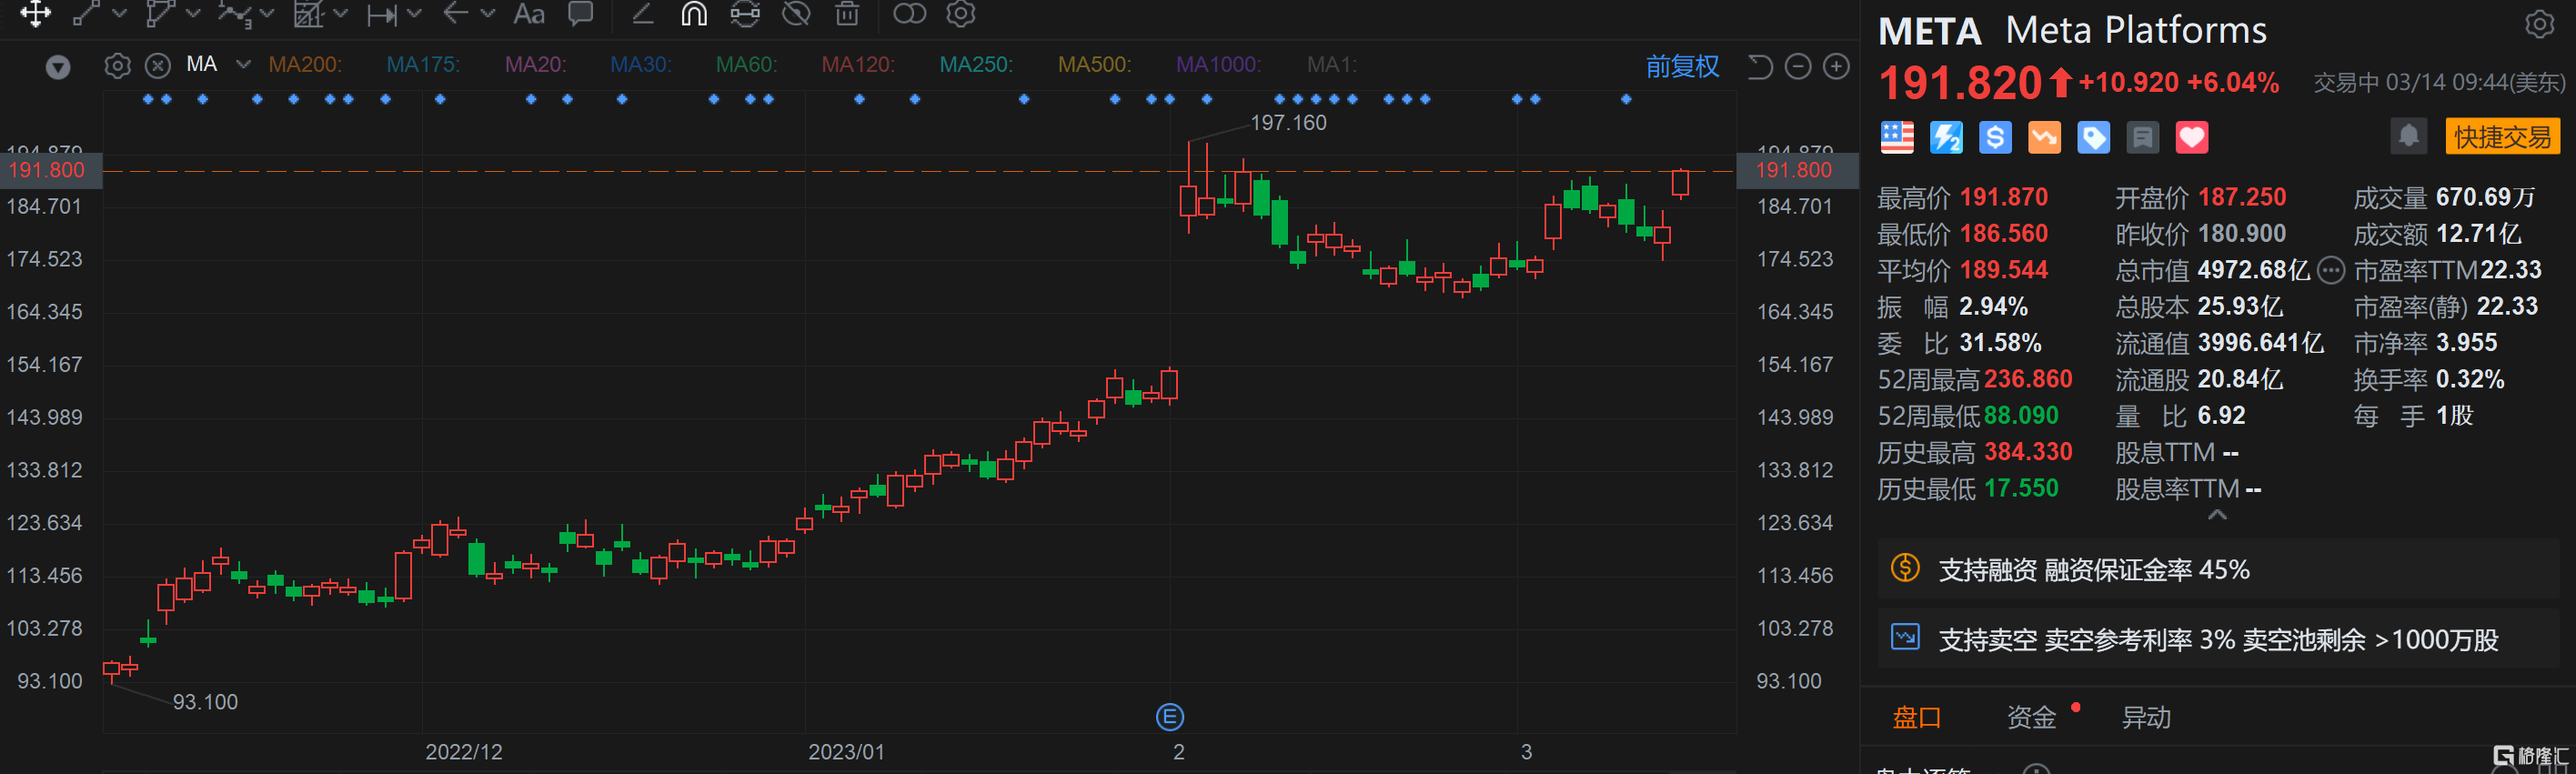Screen dimensions: 2576x774
Task: Open chart settings gear in toolbar
Action: pos(961,13)
